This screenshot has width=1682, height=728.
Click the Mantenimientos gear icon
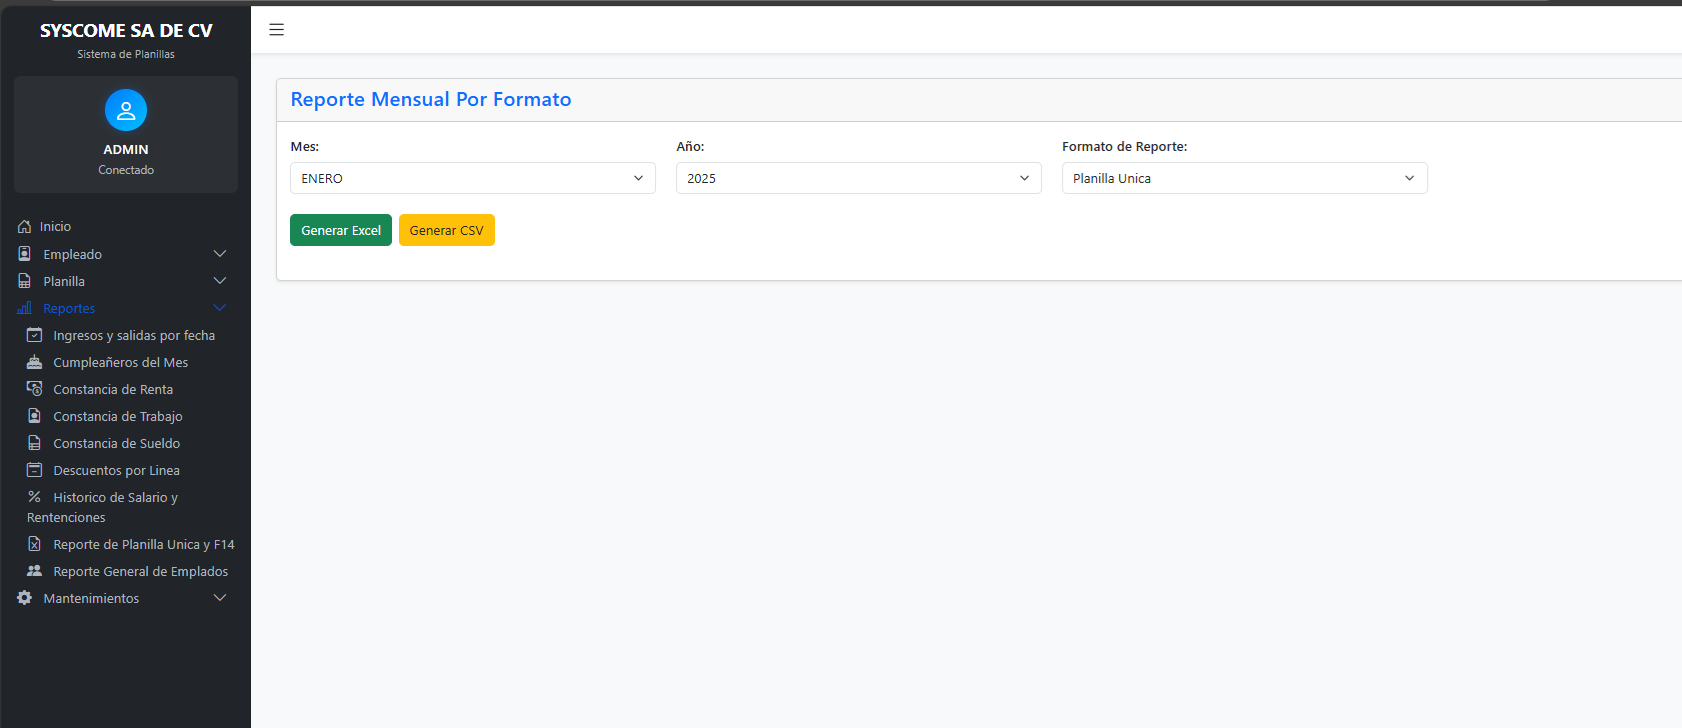25,598
